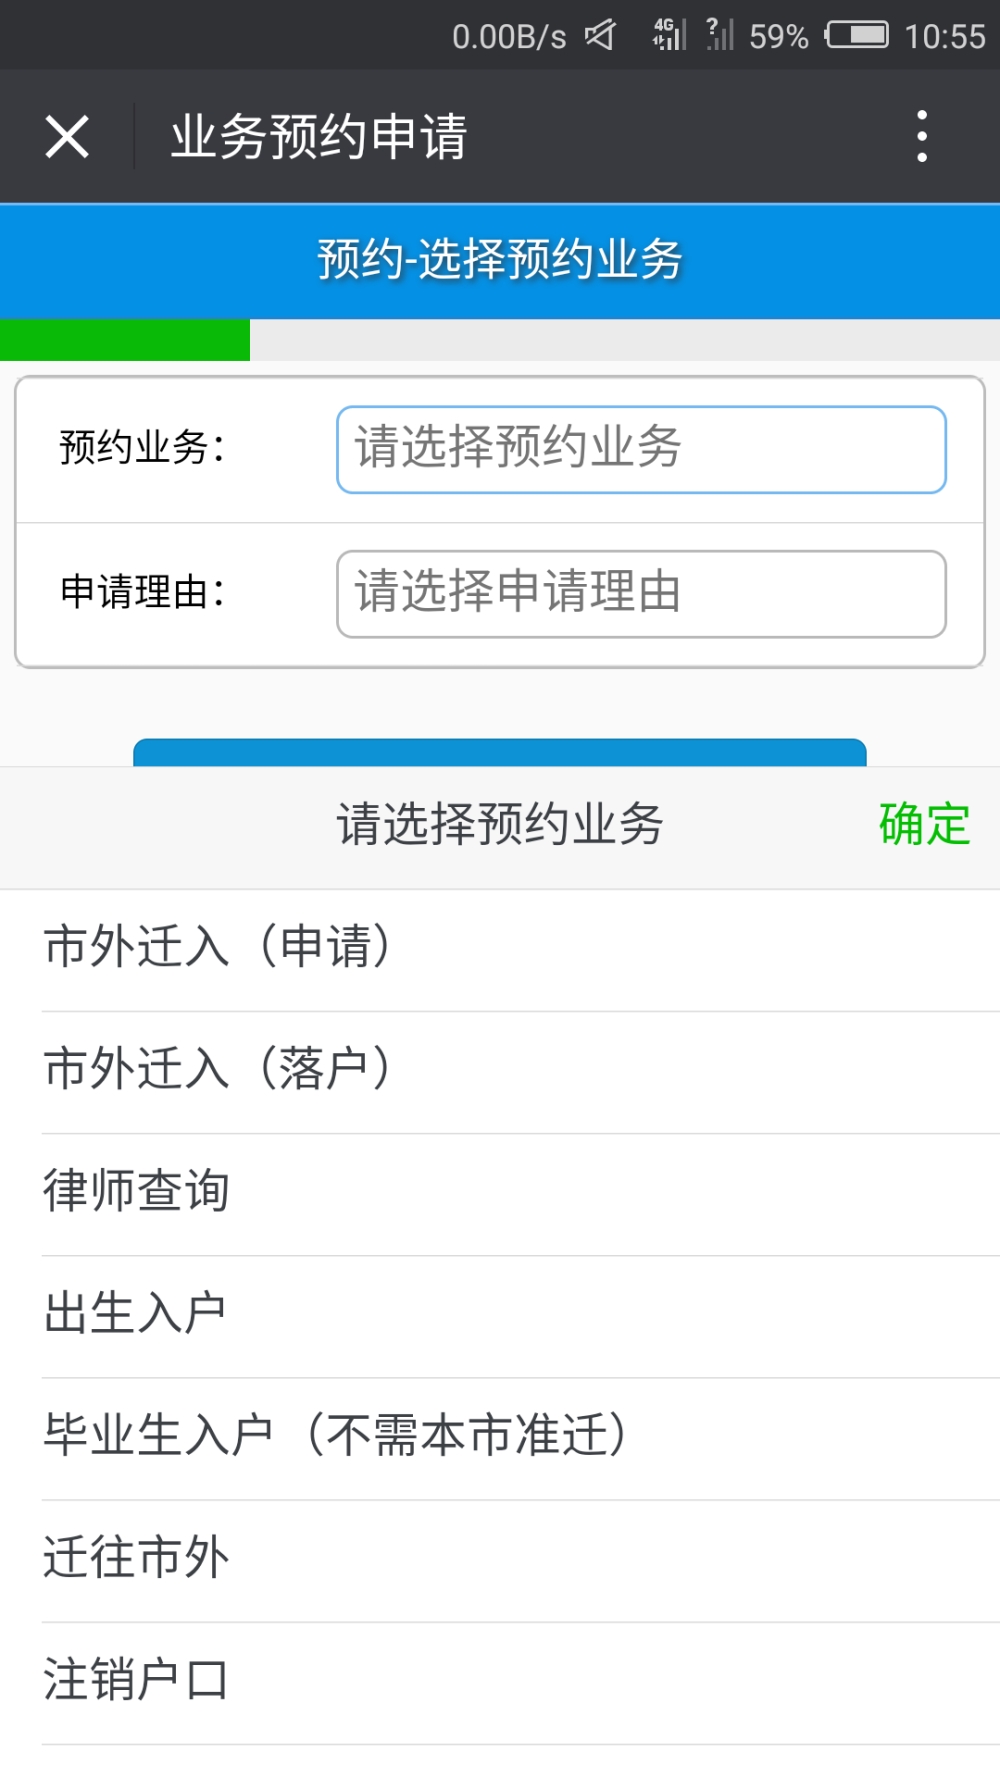This screenshot has height=1777, width=1000.
Task: Tap the second SIM signal icon
Action: pyautogui.click(x=720, y=35)
